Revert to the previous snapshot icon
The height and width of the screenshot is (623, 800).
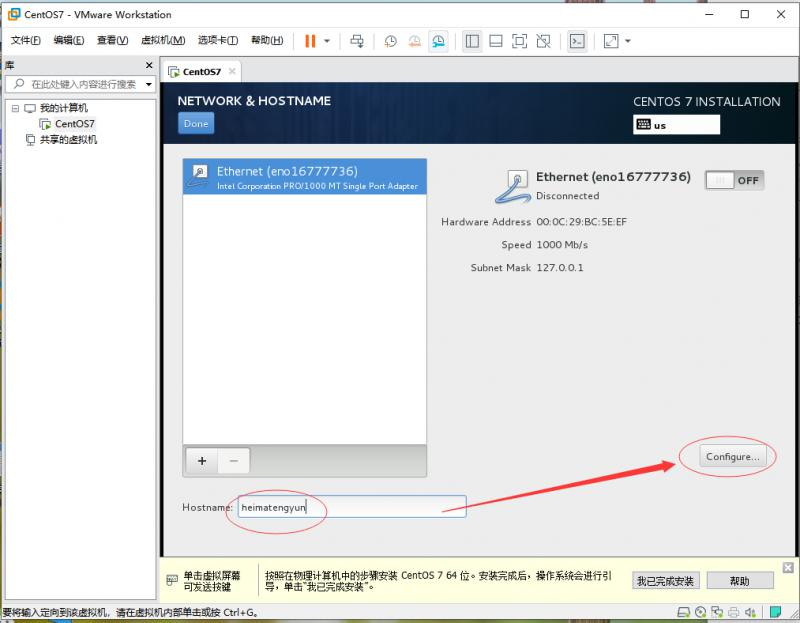414,41
